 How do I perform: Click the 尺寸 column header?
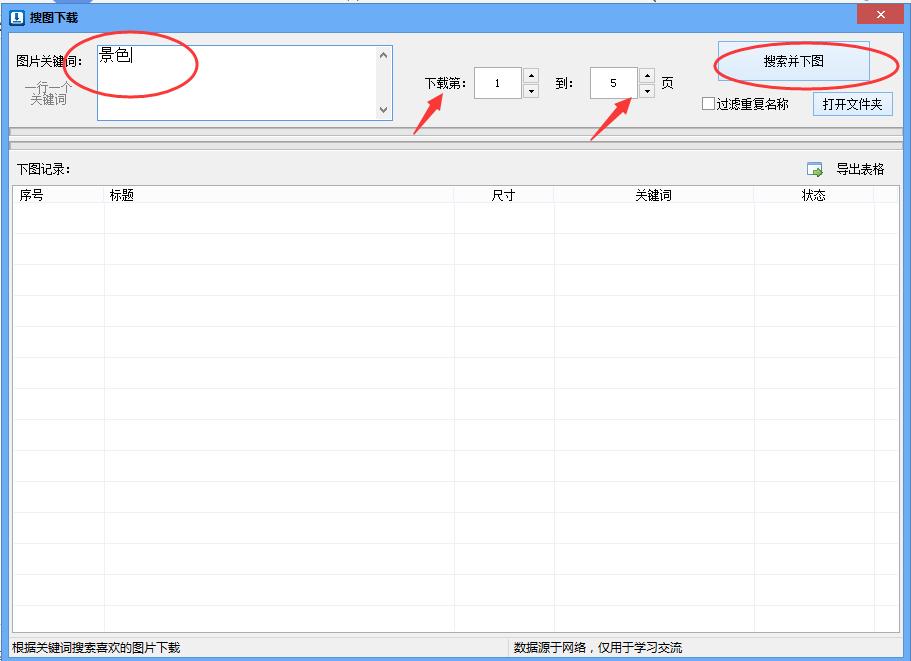point(504,195)
